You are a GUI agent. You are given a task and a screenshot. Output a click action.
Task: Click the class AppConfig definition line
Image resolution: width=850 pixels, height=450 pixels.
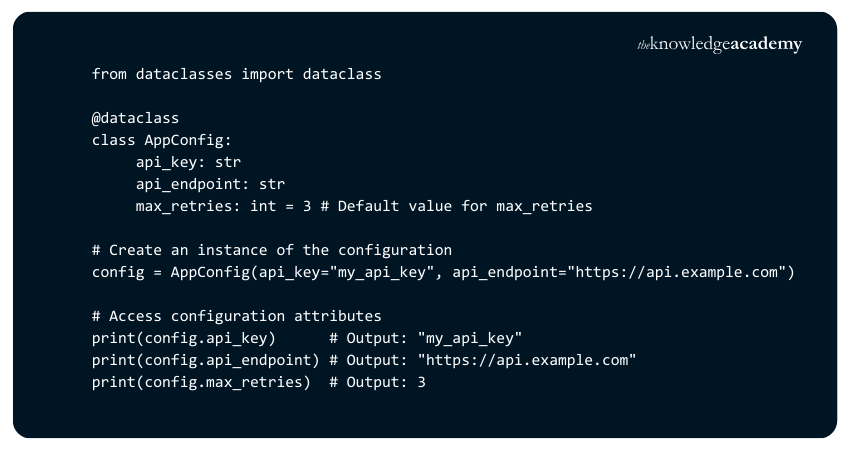click(162, 140)
